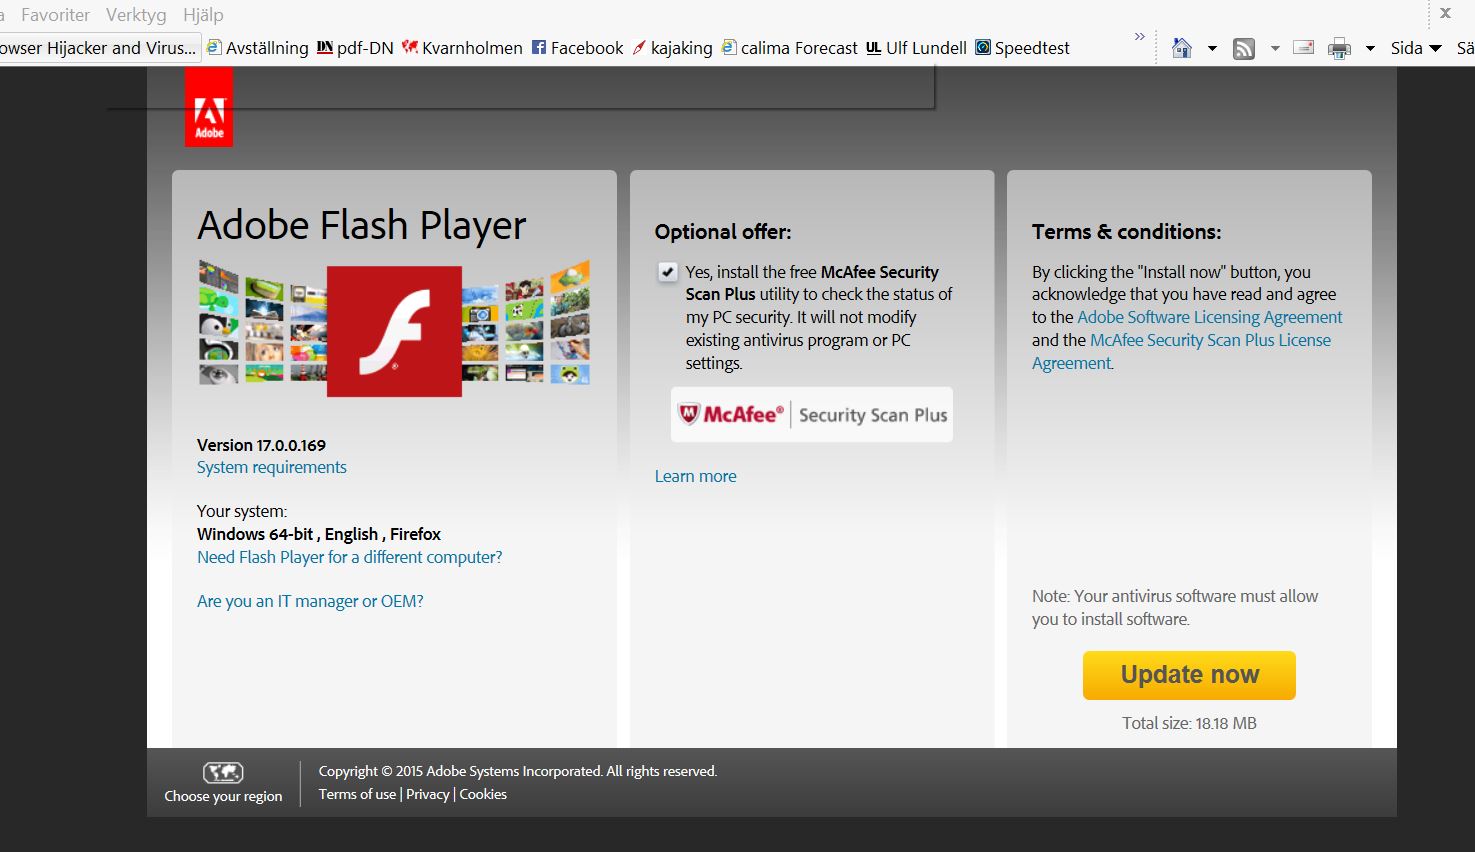Open the Verktyg menu
Screen dimensions: 1475x852
(x=136, y=14)
